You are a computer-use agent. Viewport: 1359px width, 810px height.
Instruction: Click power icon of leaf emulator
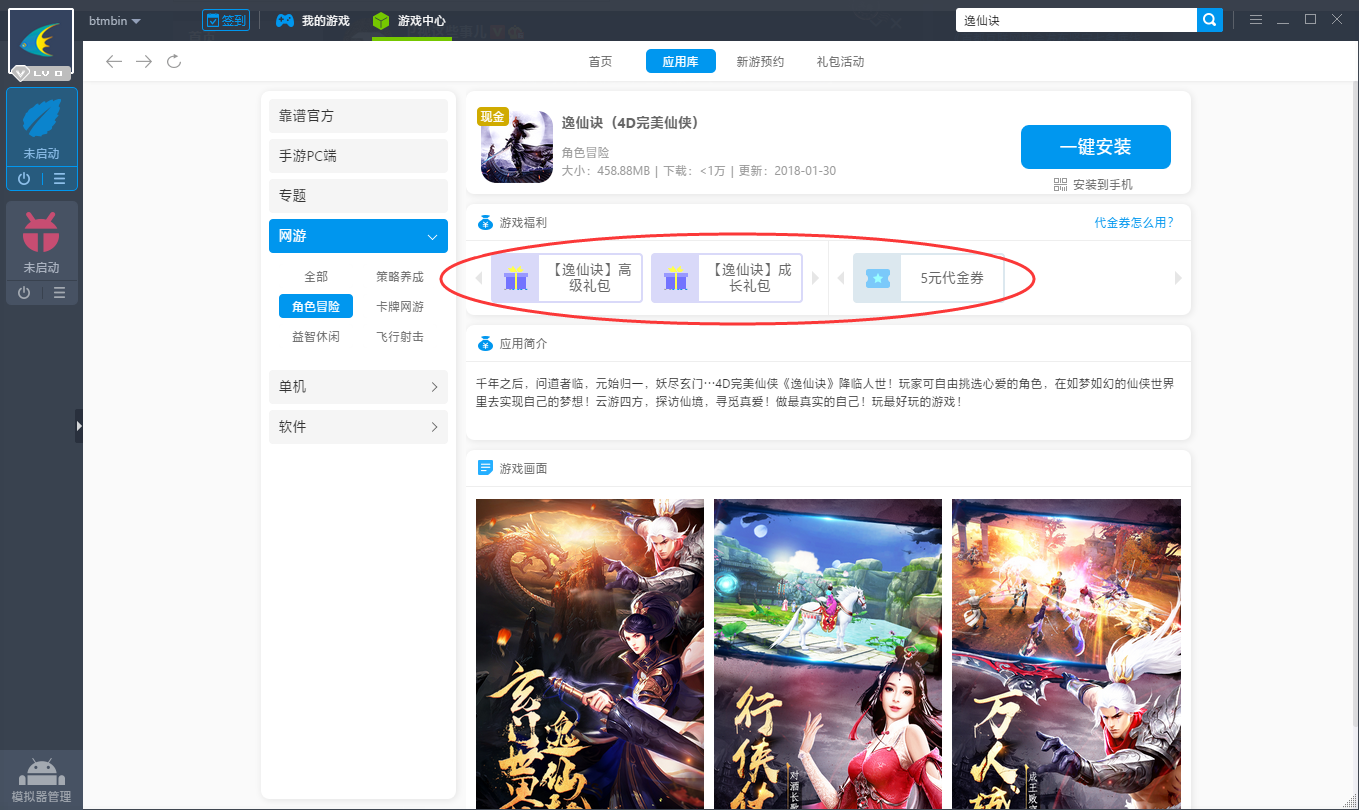point(24,179)
